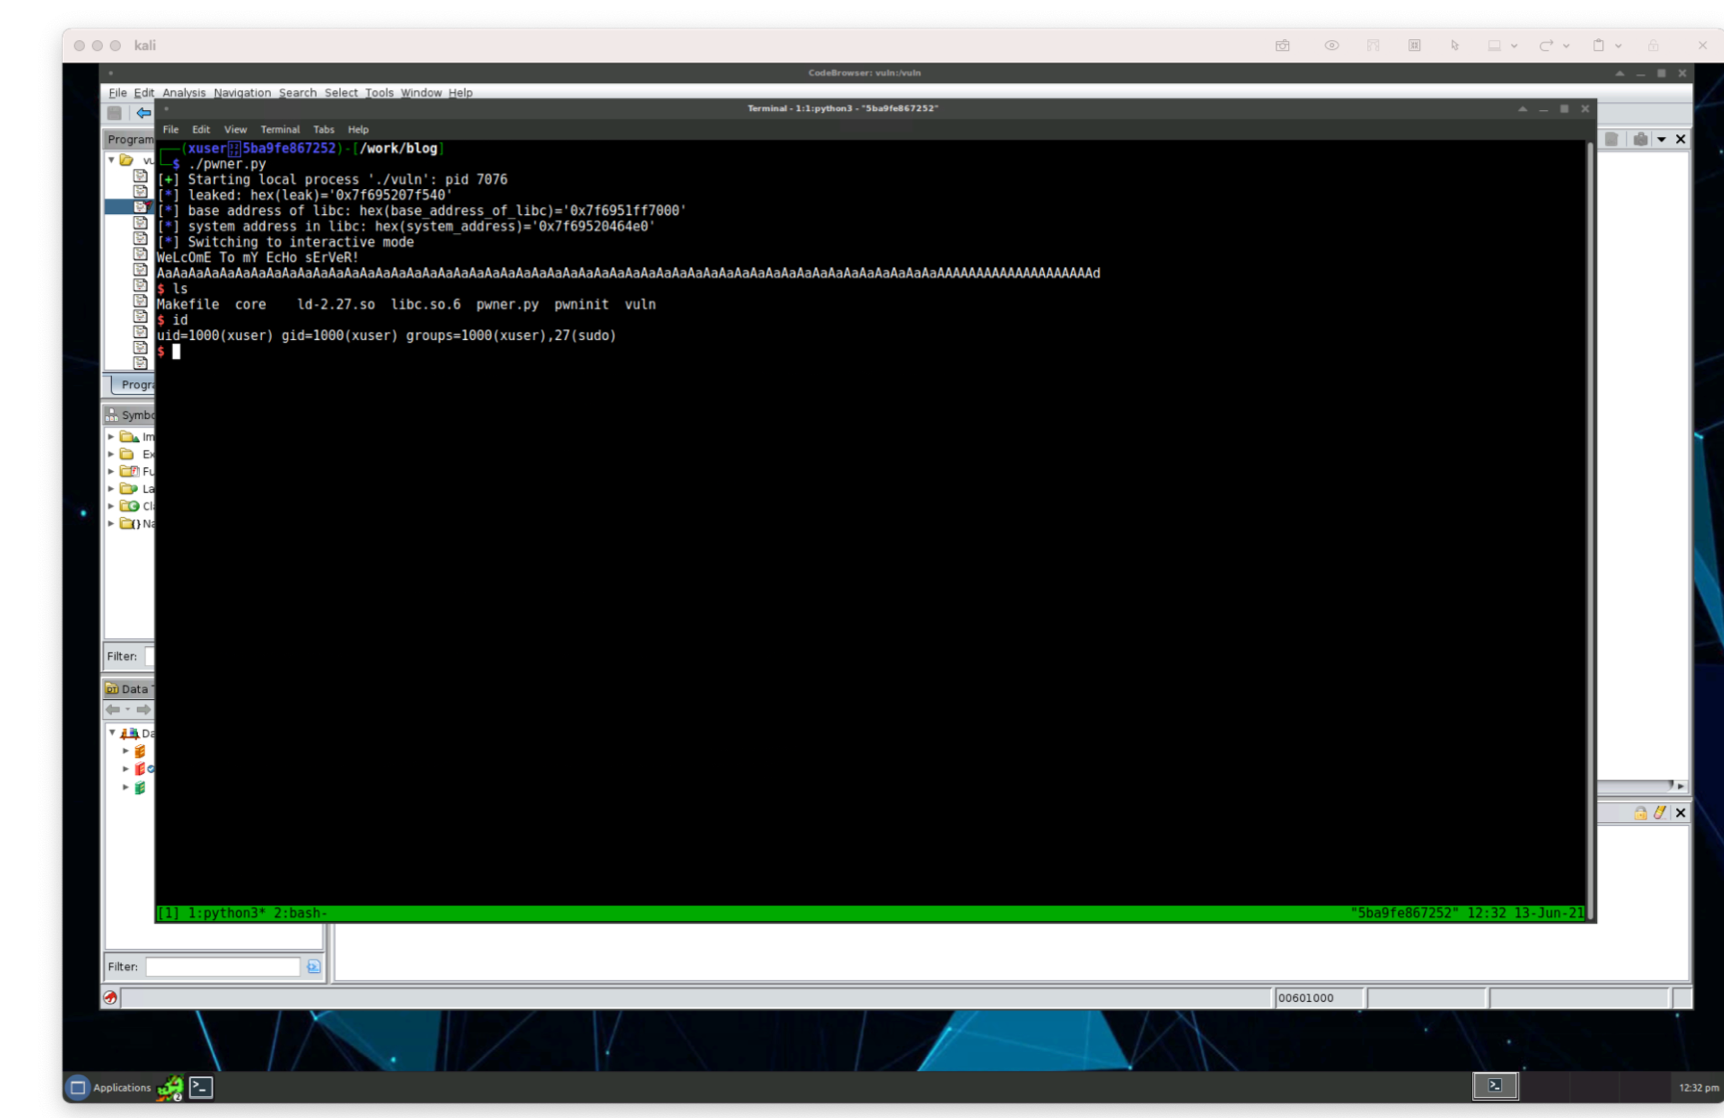
Task: Click the back navigation arrow in Ghidra's toolbar
Action: pos(143,113)
